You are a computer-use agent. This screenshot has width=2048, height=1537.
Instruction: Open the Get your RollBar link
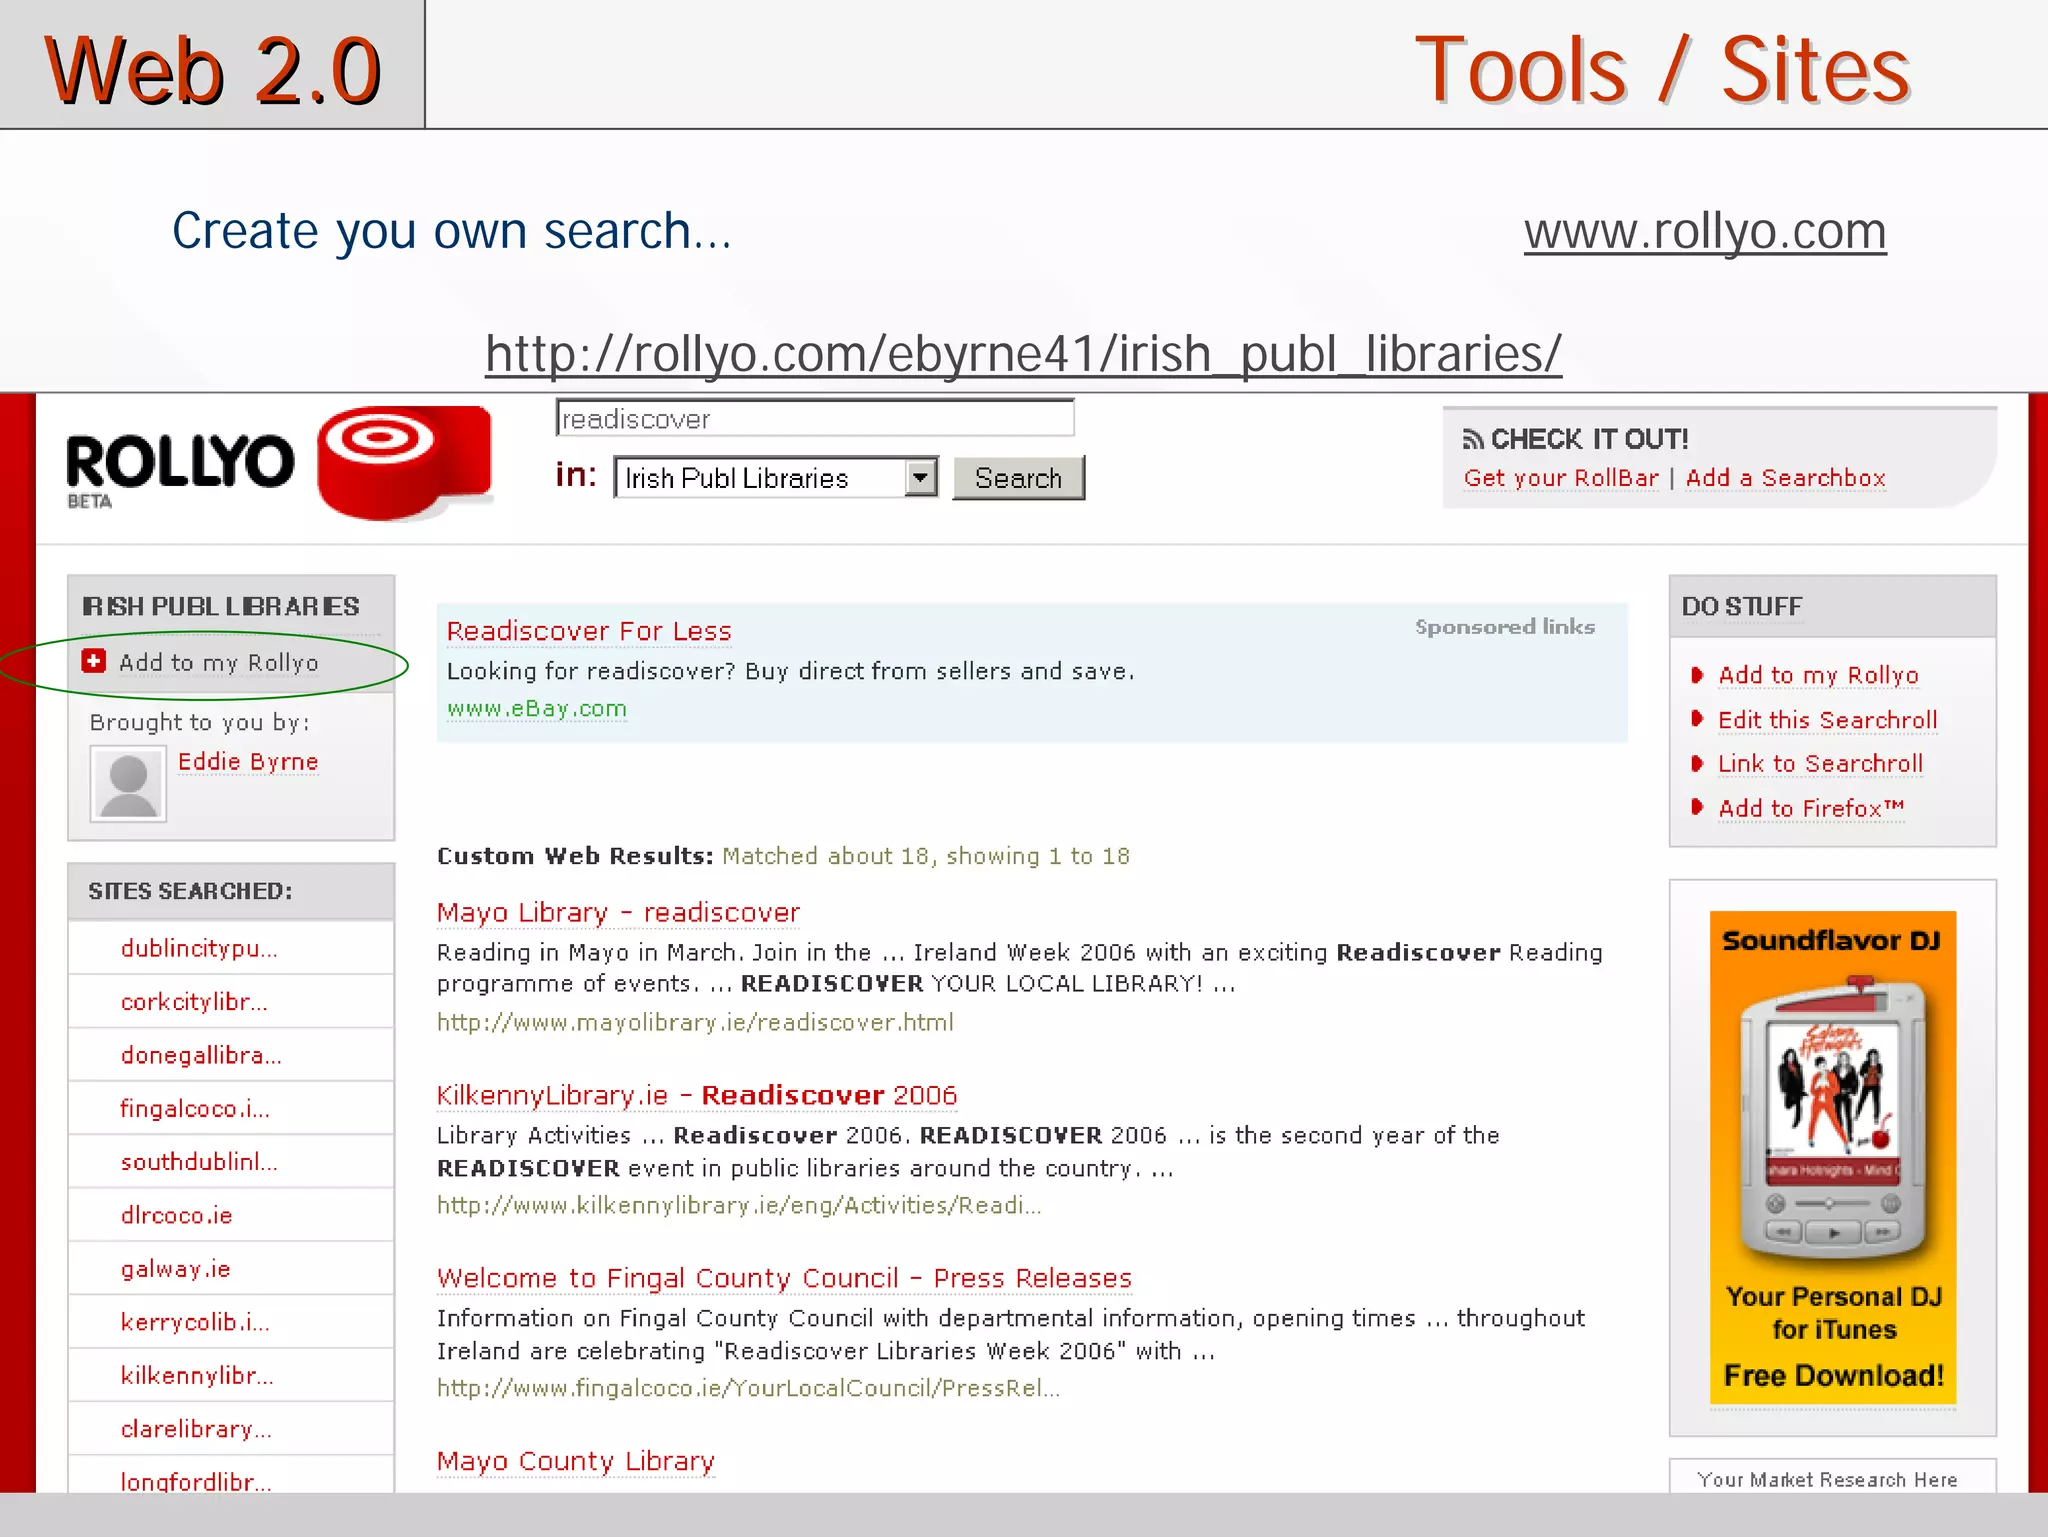pos(1560,478)
